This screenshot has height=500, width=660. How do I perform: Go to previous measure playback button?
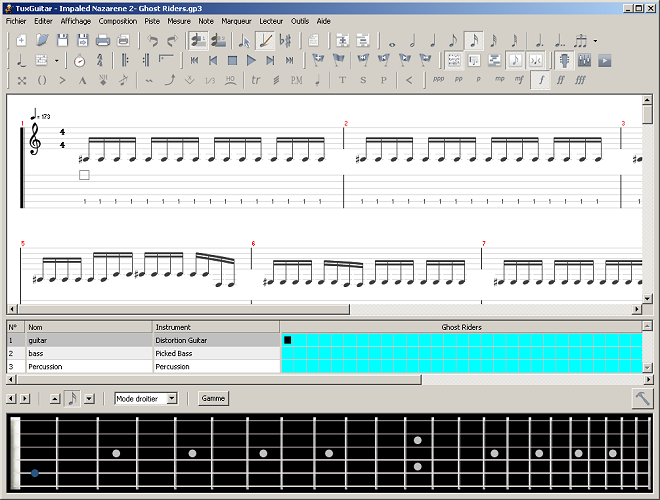coord(213,61)
